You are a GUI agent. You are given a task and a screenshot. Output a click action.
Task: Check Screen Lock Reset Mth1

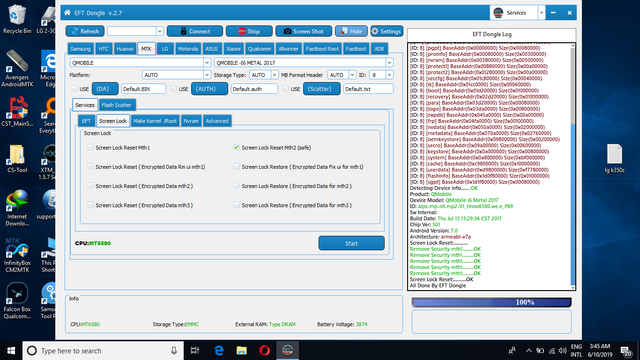pyautogui.click(x=90, y=147)
